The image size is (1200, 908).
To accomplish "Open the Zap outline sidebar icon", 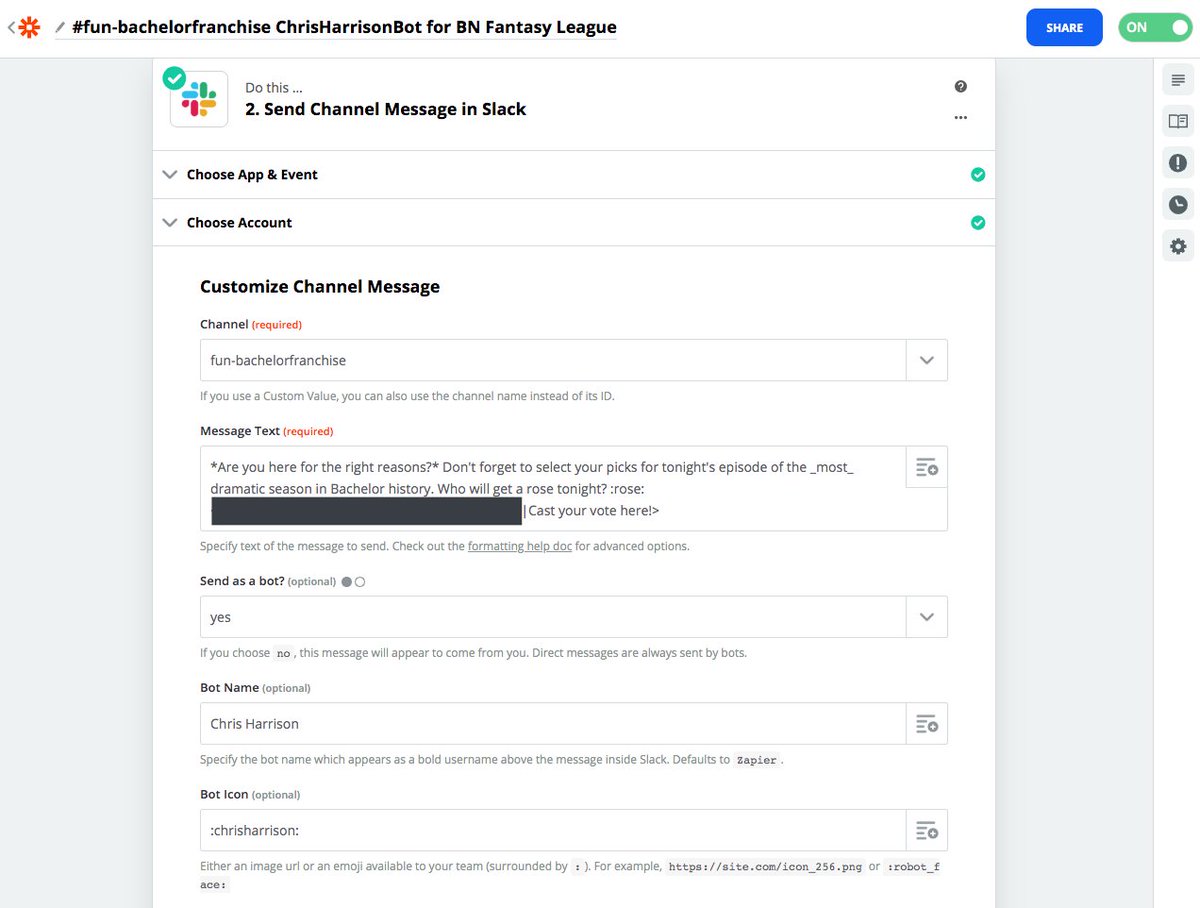I will [x=1178, y=80].
